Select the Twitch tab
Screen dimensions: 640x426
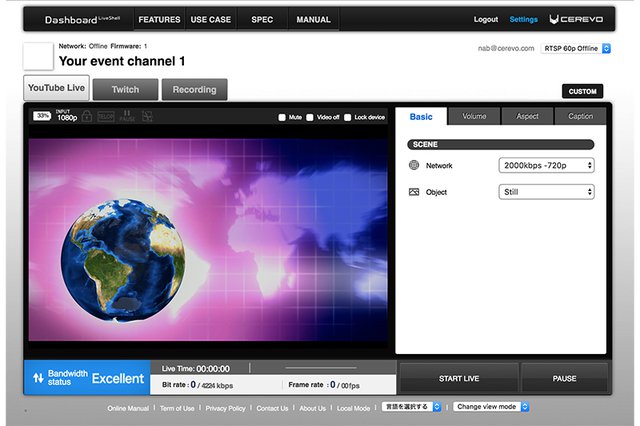click(125, 89)
